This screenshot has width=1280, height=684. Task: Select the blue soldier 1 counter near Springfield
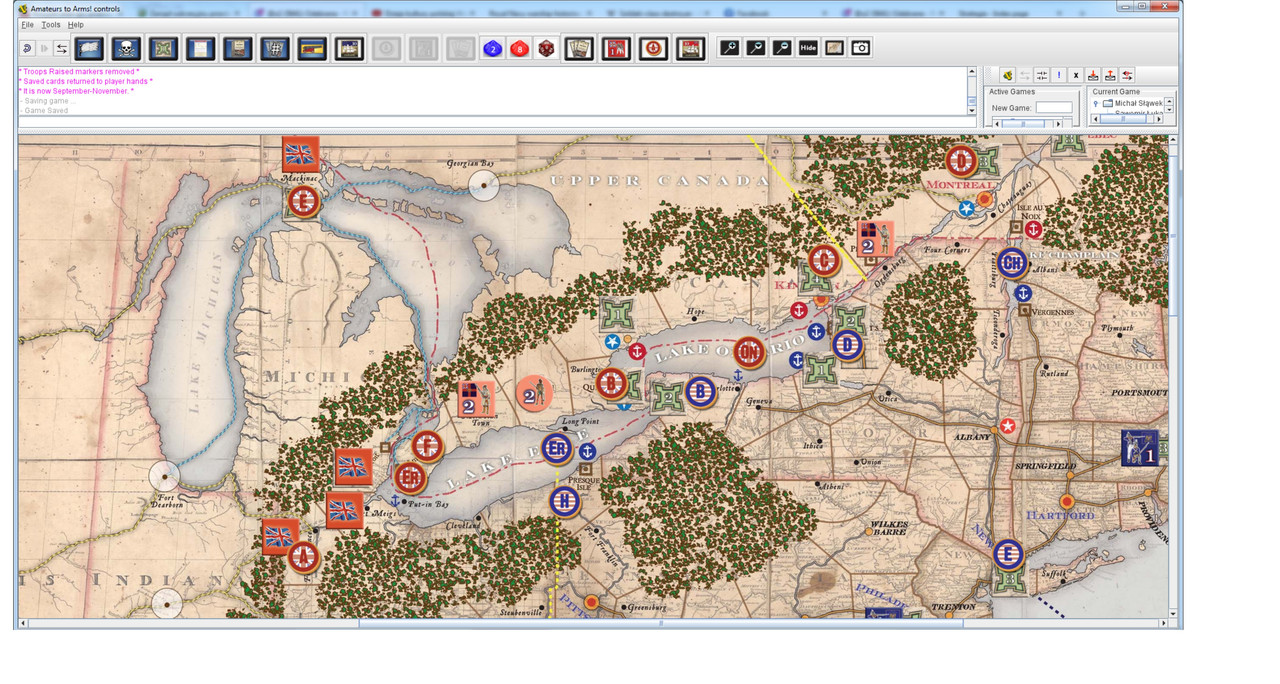(1139, 448)
